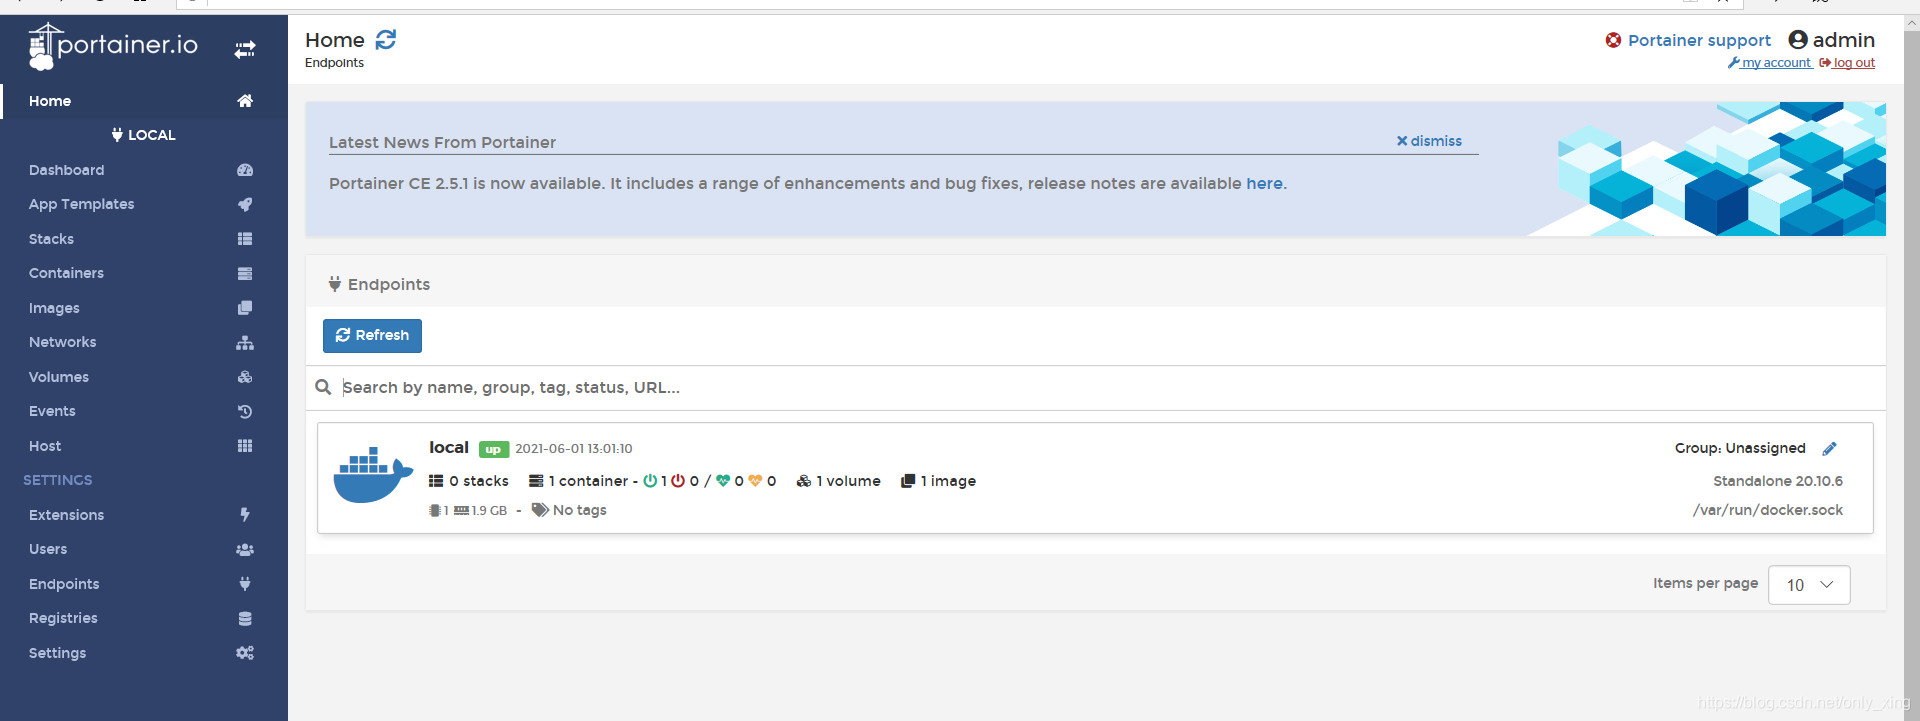Click the Containers server icon
The image size is (1920, 721).
click(x=245, y=273)
